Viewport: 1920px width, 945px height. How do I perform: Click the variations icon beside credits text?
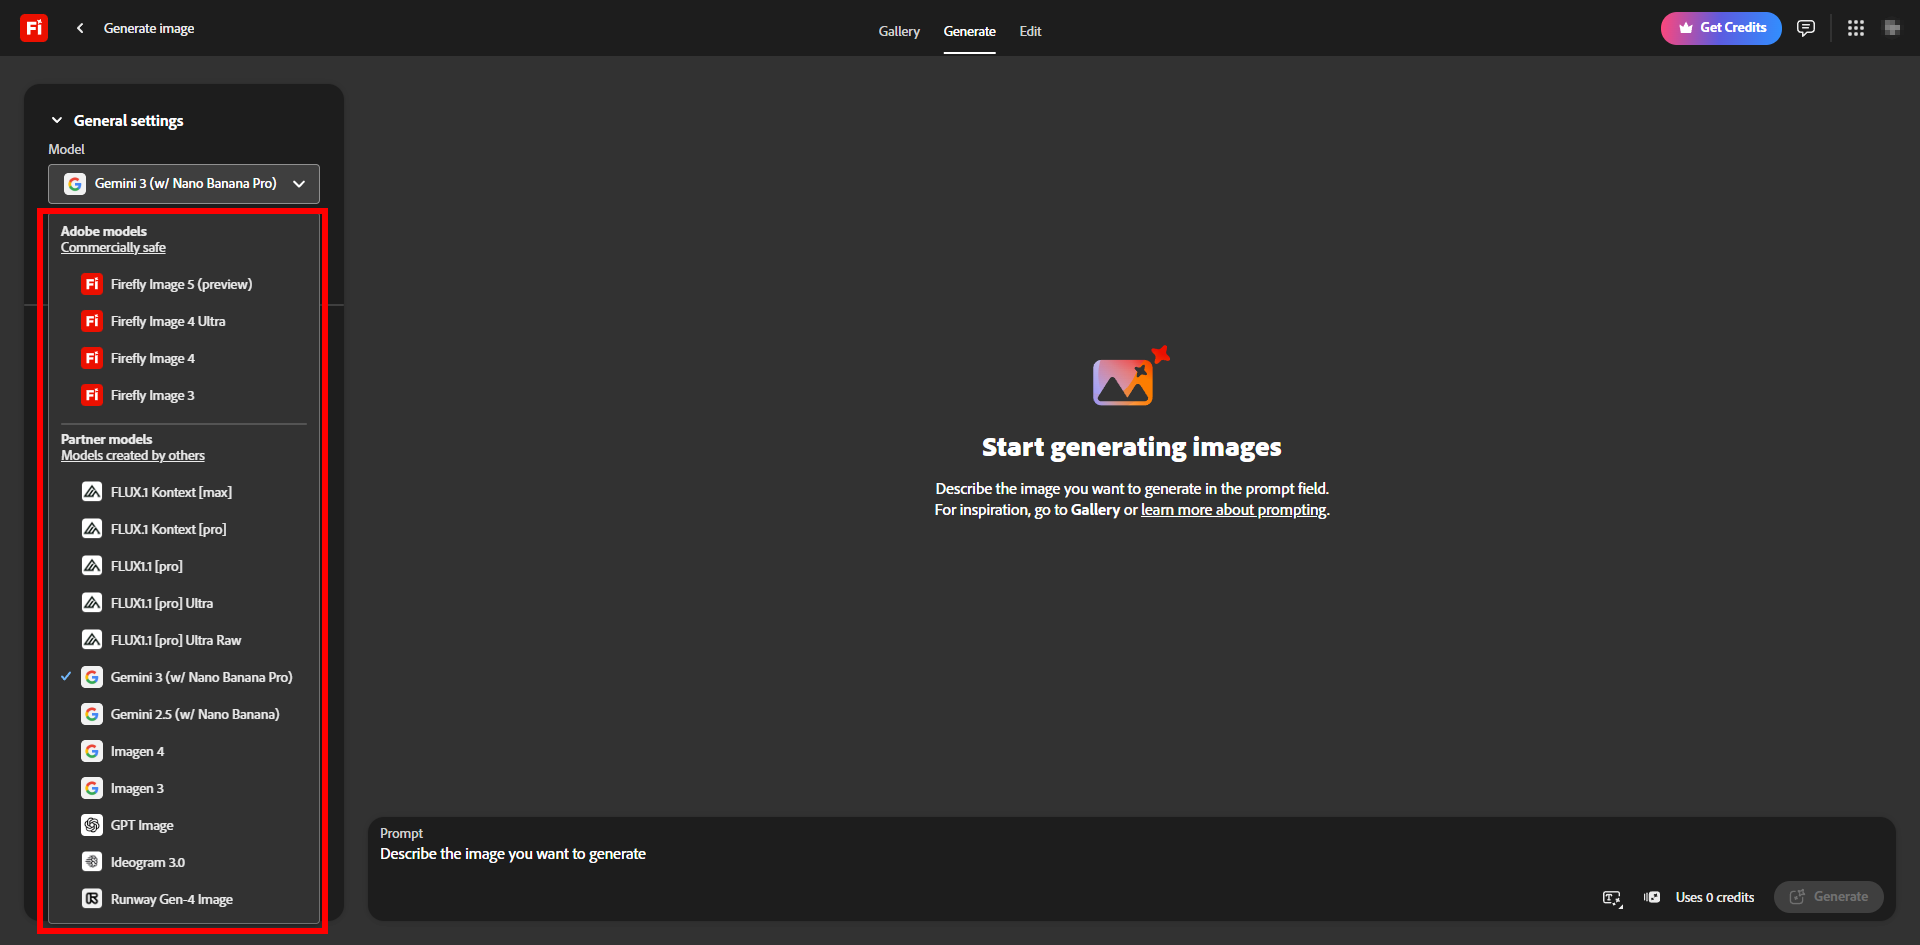(x=1652, y=897)
